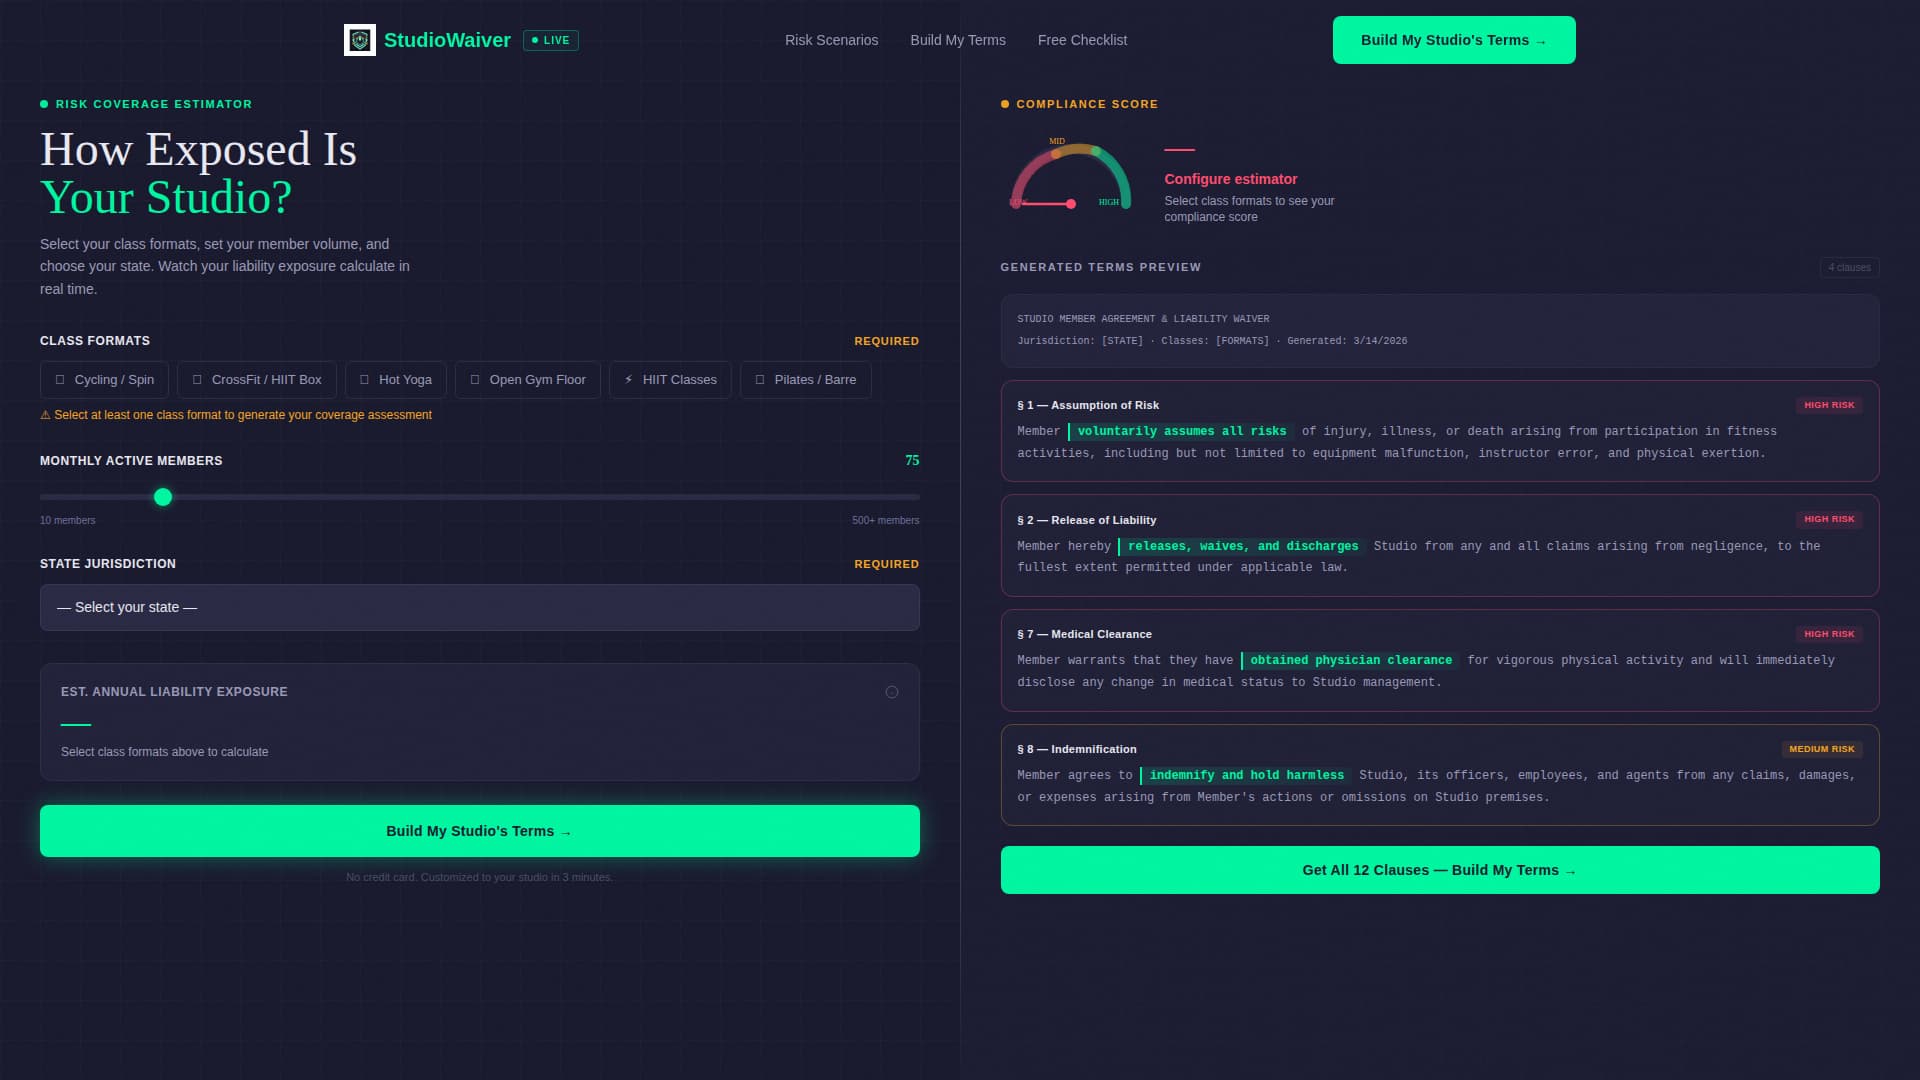Toggle the Hot Yoga class format

396,380
